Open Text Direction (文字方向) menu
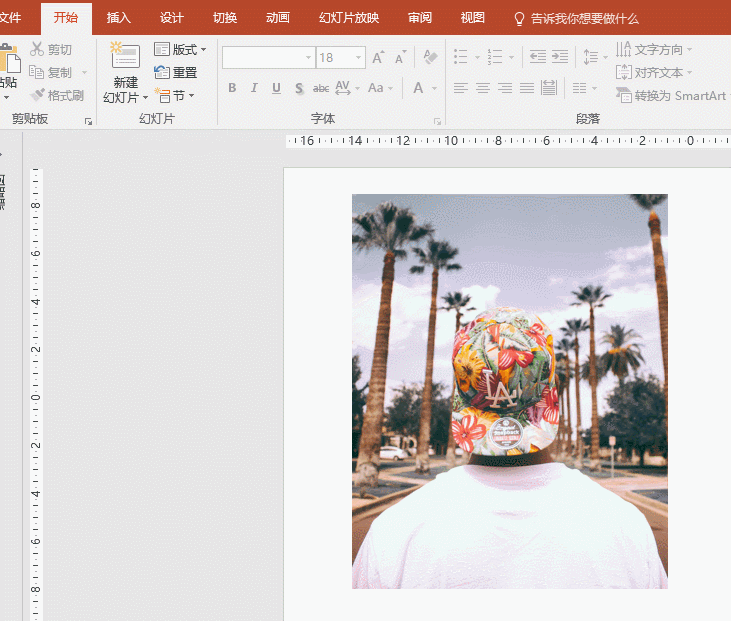 tap(653, 49)
